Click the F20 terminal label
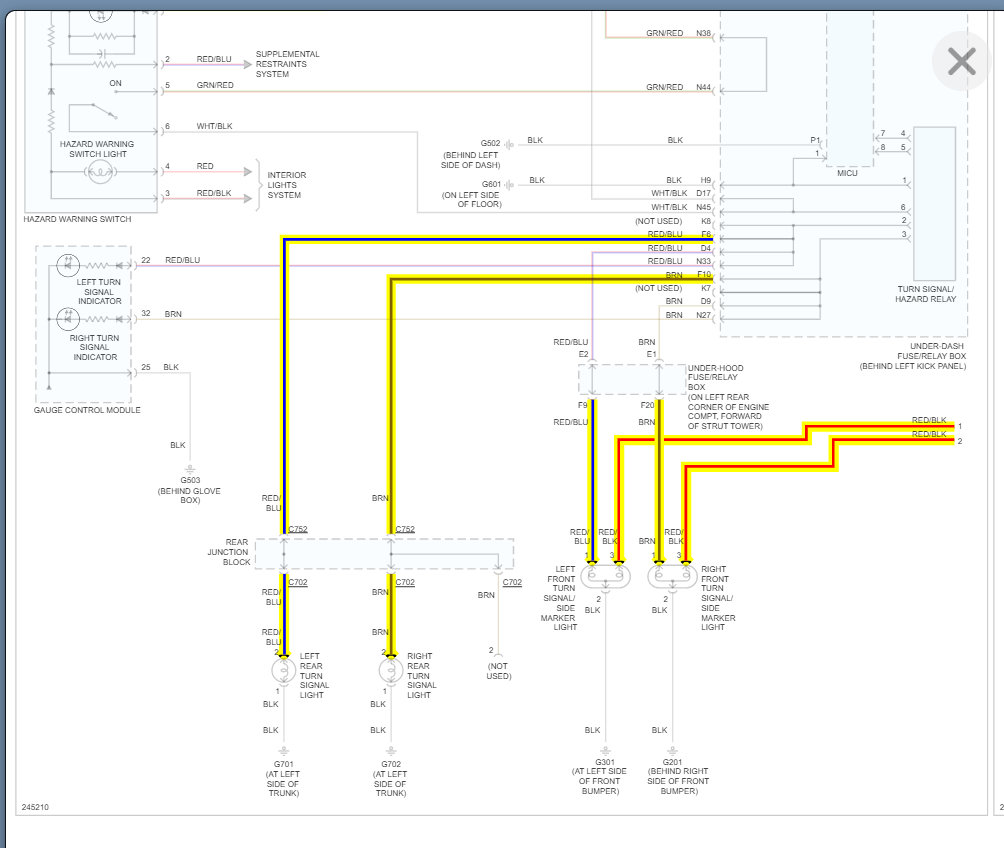The image size is (1004, 848). [647, 405]
